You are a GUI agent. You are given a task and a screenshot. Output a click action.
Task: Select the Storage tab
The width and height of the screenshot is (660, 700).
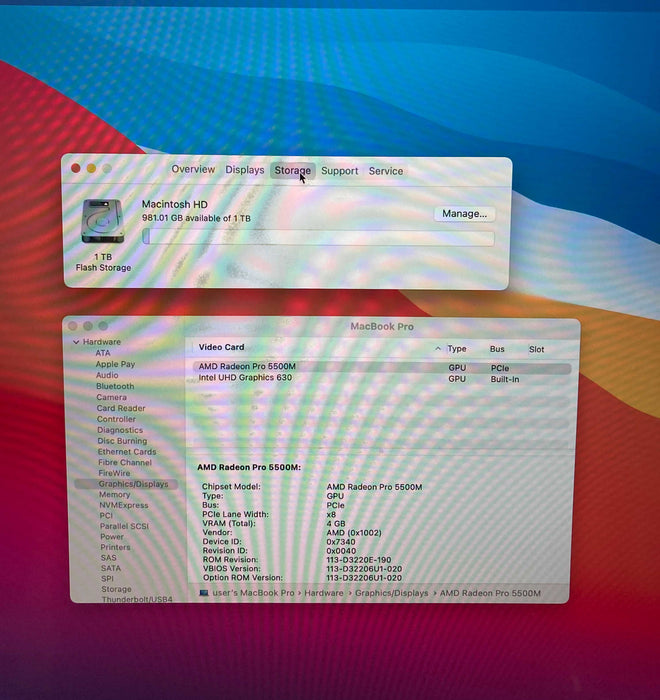[x=292, y=170]
